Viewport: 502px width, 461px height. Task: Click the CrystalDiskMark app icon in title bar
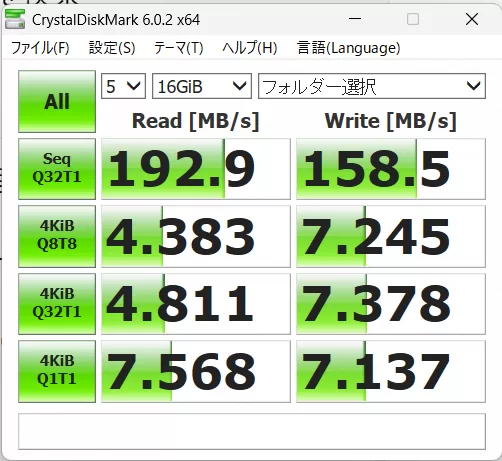point(15,19)
